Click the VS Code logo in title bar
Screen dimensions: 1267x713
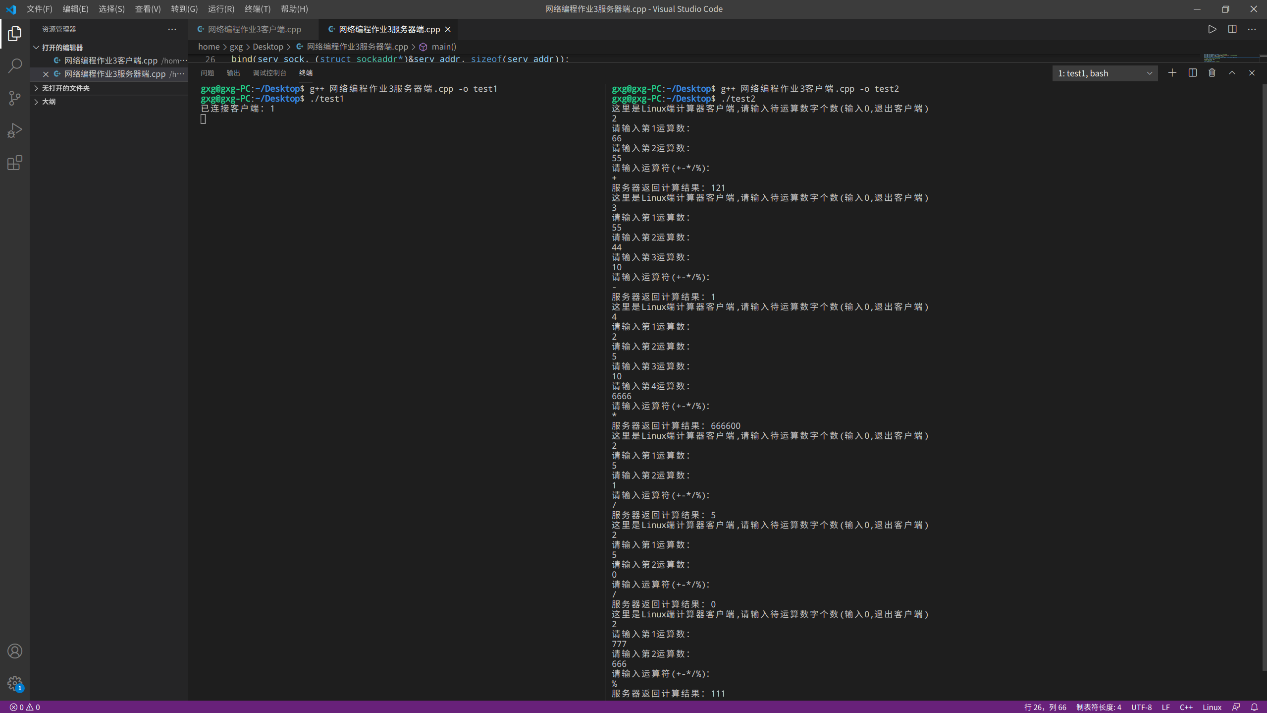[x=11, y=9]
